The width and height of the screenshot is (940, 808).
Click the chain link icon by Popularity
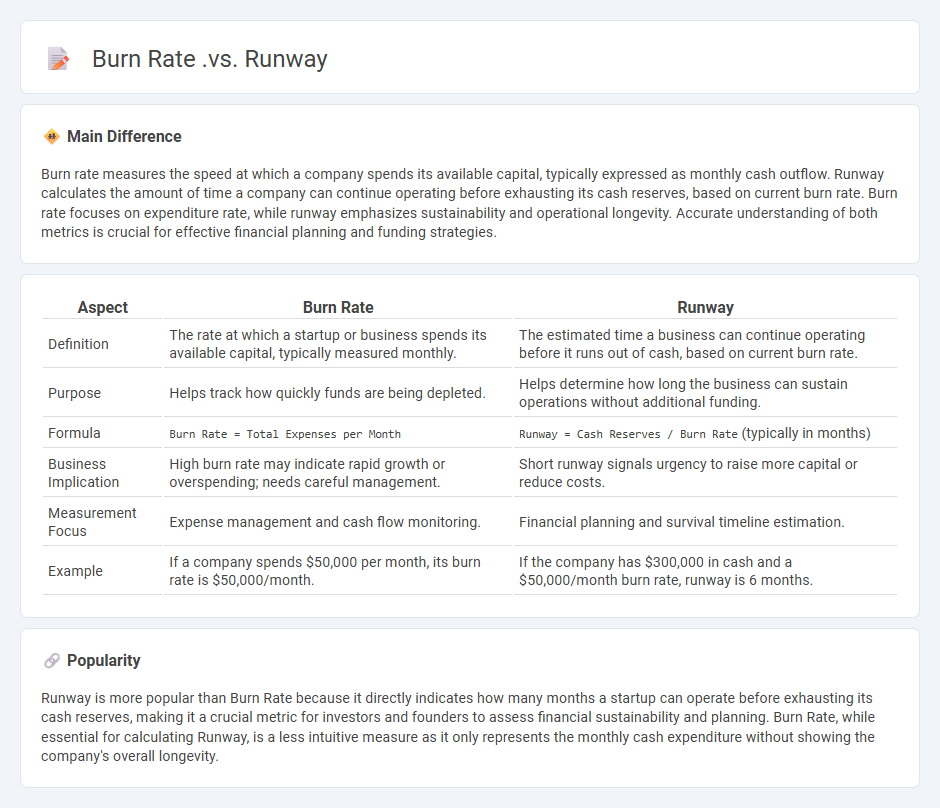52,661
